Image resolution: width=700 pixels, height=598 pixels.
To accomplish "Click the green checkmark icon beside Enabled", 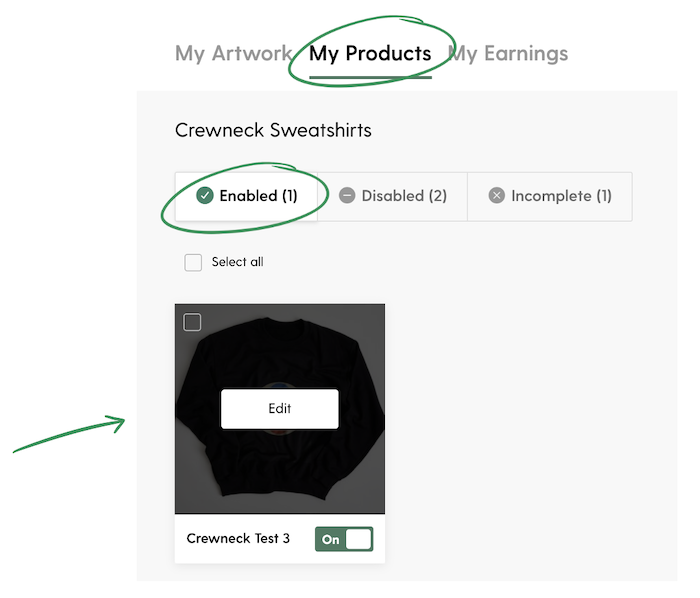I will pyautogui.click(x=204, y=195).
